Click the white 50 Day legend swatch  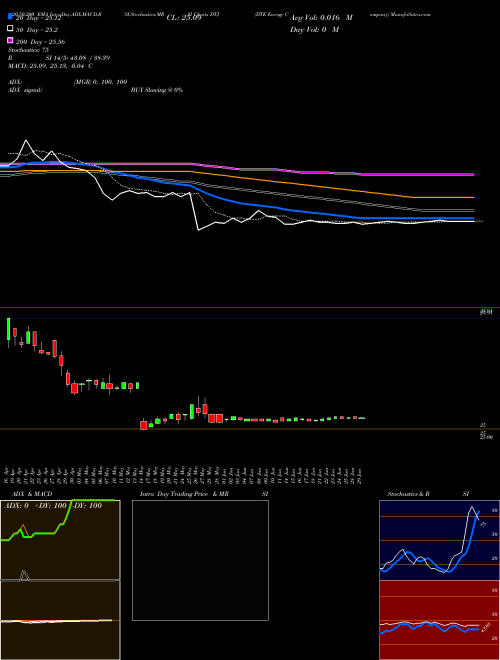(10, 29)
